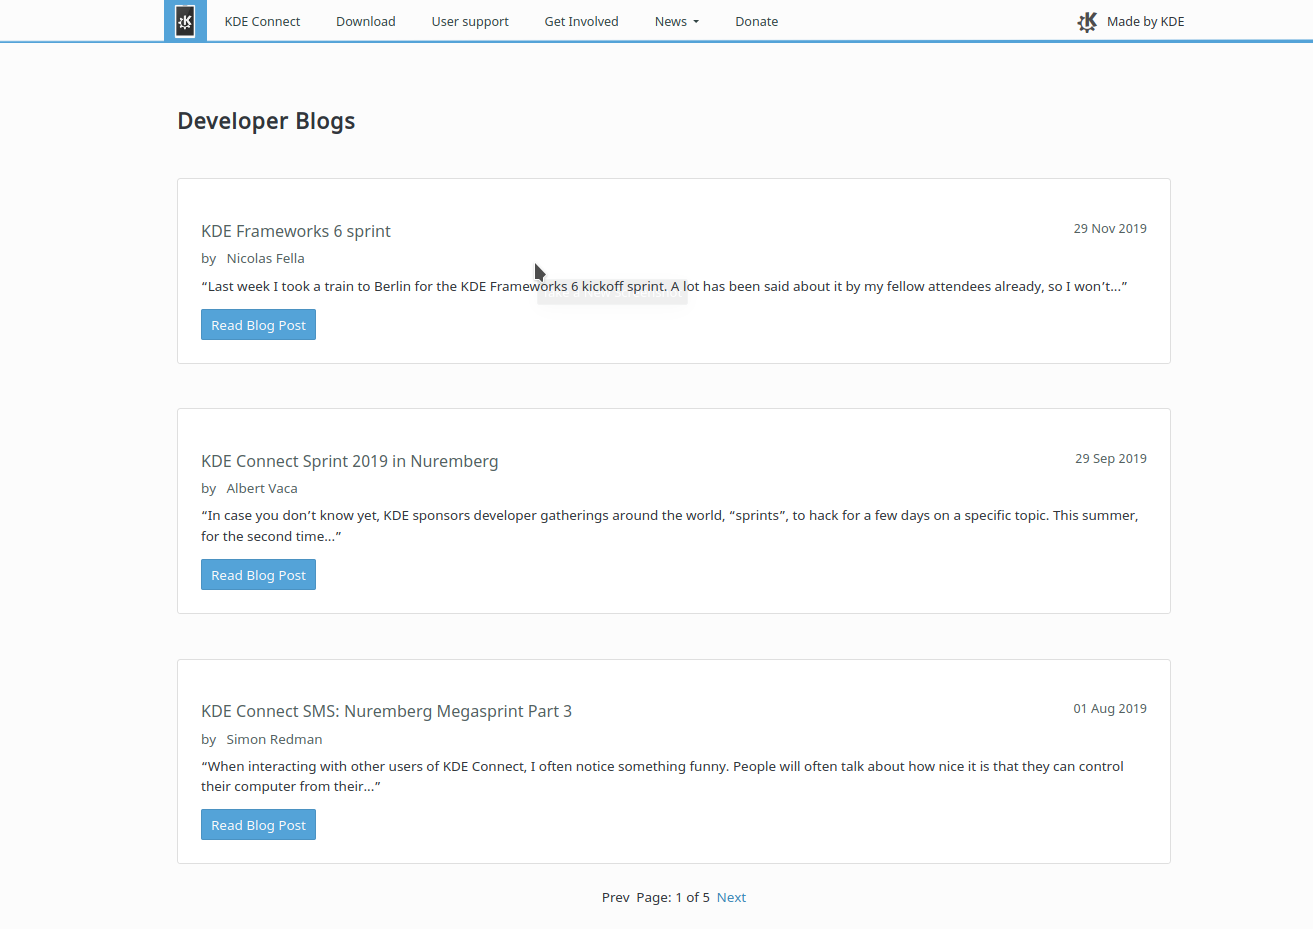Read Blog Post by Albert Vaca
This screenshot has height=929, width=1313.
(258, 575)
